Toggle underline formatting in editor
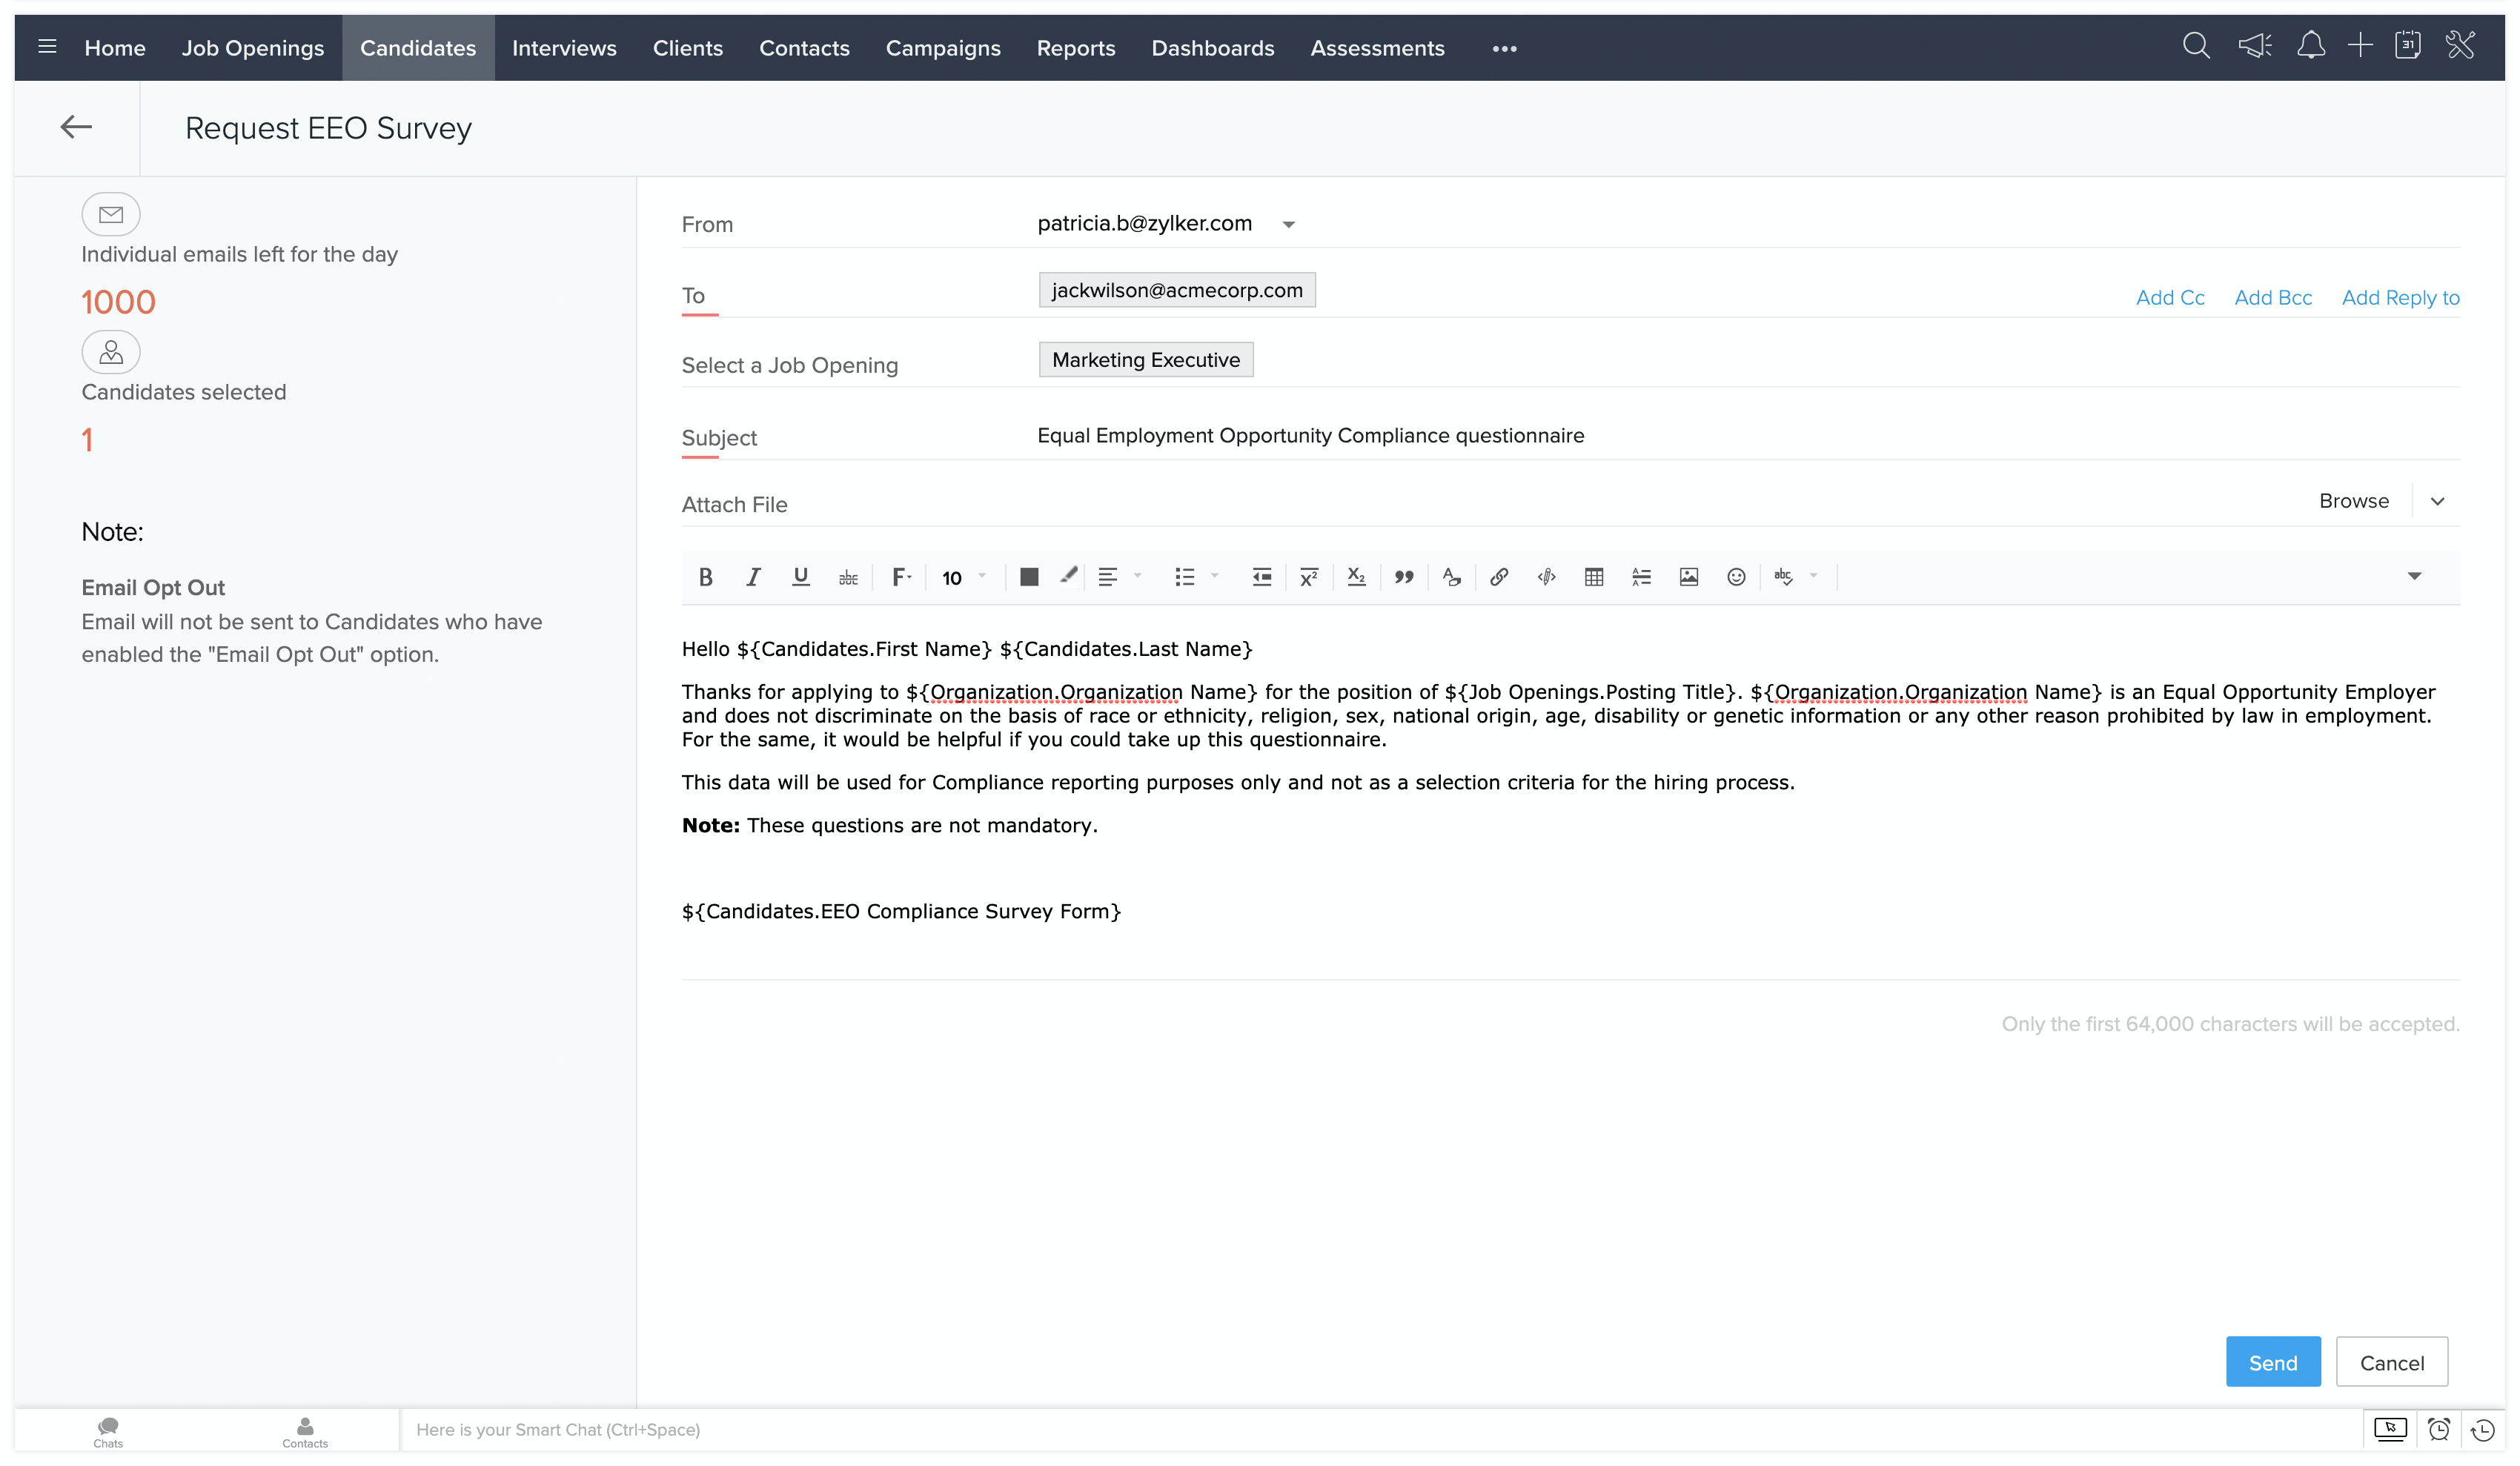The image size is (2520, 1466). 800,577
